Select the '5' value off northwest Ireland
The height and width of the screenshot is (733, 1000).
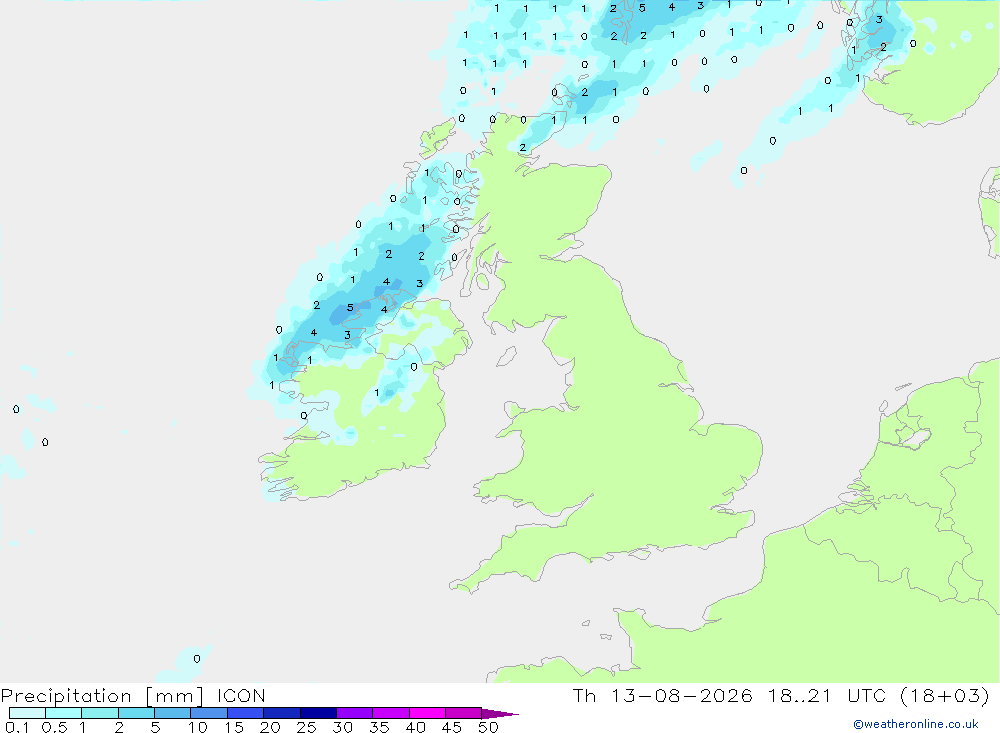[x=349, y=307]
